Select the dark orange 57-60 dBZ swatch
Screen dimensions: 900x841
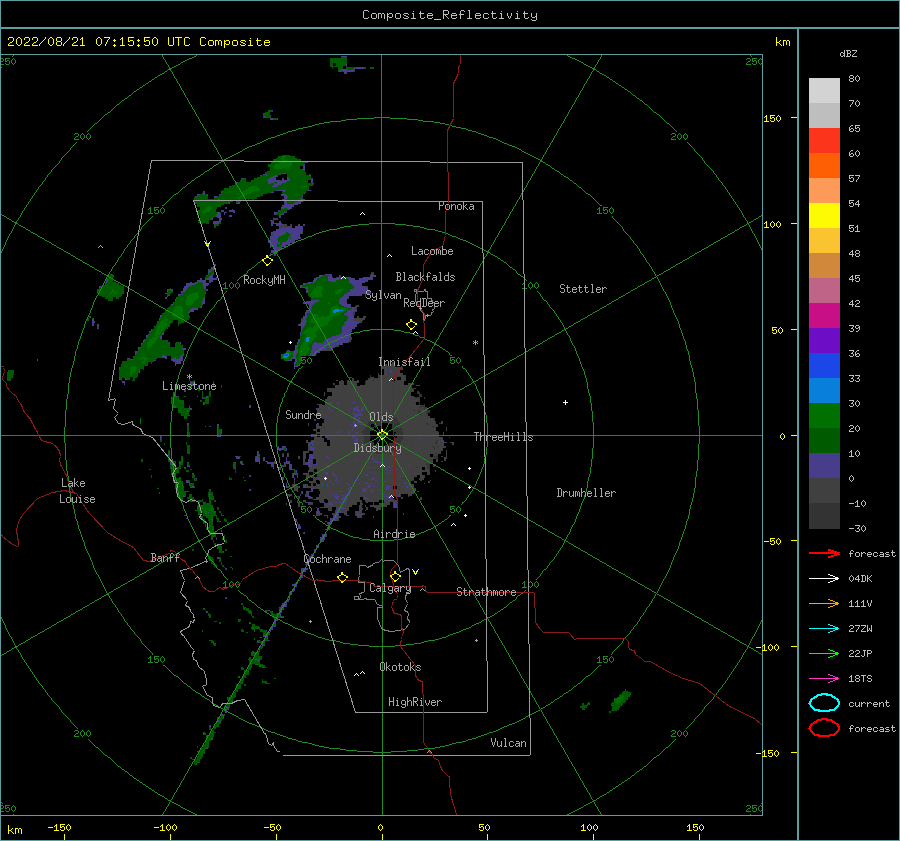[824, 165]
